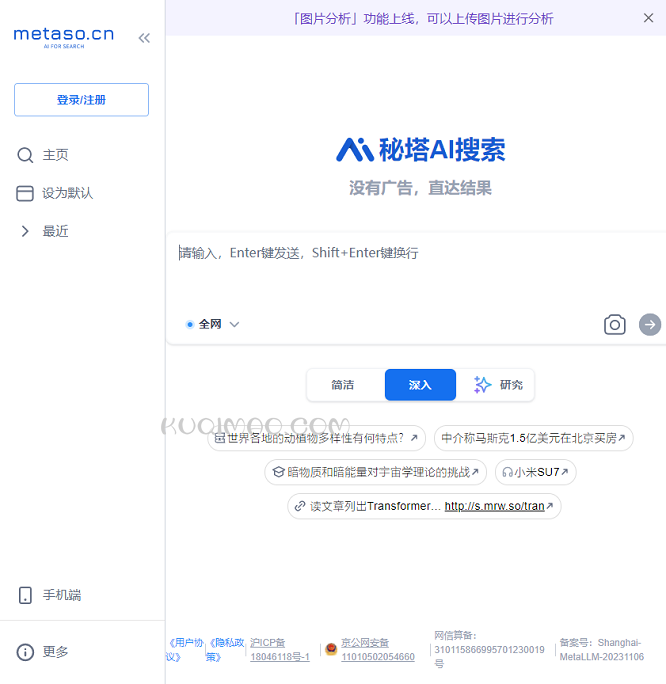The width and height of the screenshot is (666, 684).
Task: Click the metaso.cn logo
Action: [x=64, y=37]
